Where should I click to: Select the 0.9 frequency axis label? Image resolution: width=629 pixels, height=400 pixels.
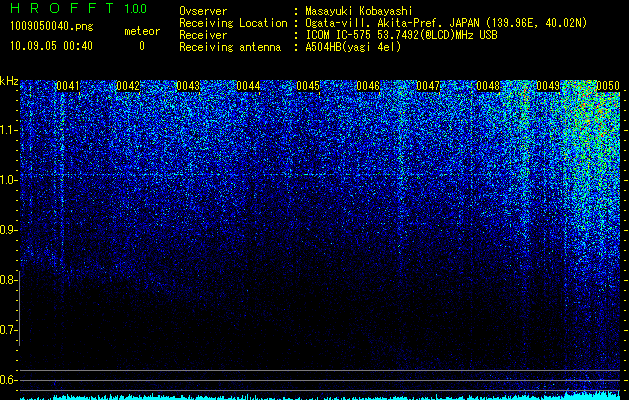[8, 230]
